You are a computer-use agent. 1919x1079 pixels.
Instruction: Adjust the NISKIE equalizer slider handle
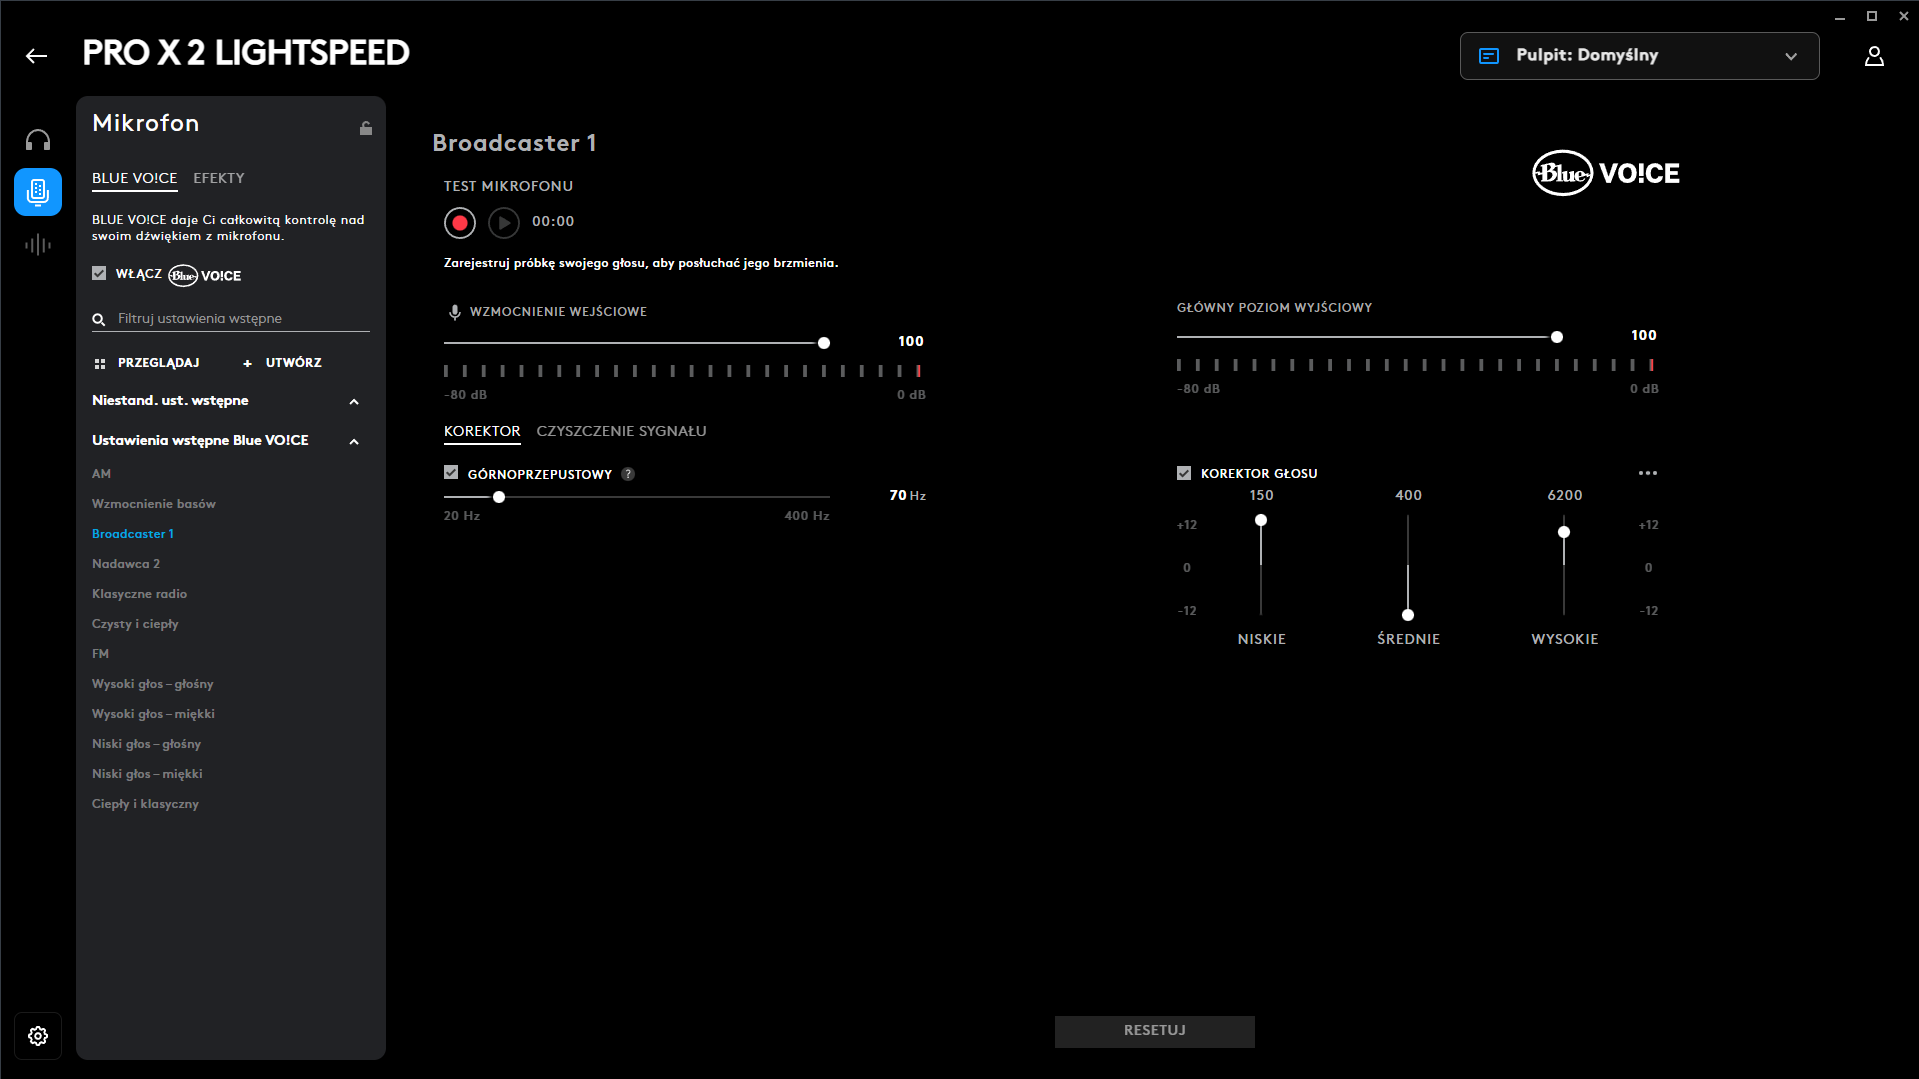click(1261, 520)
